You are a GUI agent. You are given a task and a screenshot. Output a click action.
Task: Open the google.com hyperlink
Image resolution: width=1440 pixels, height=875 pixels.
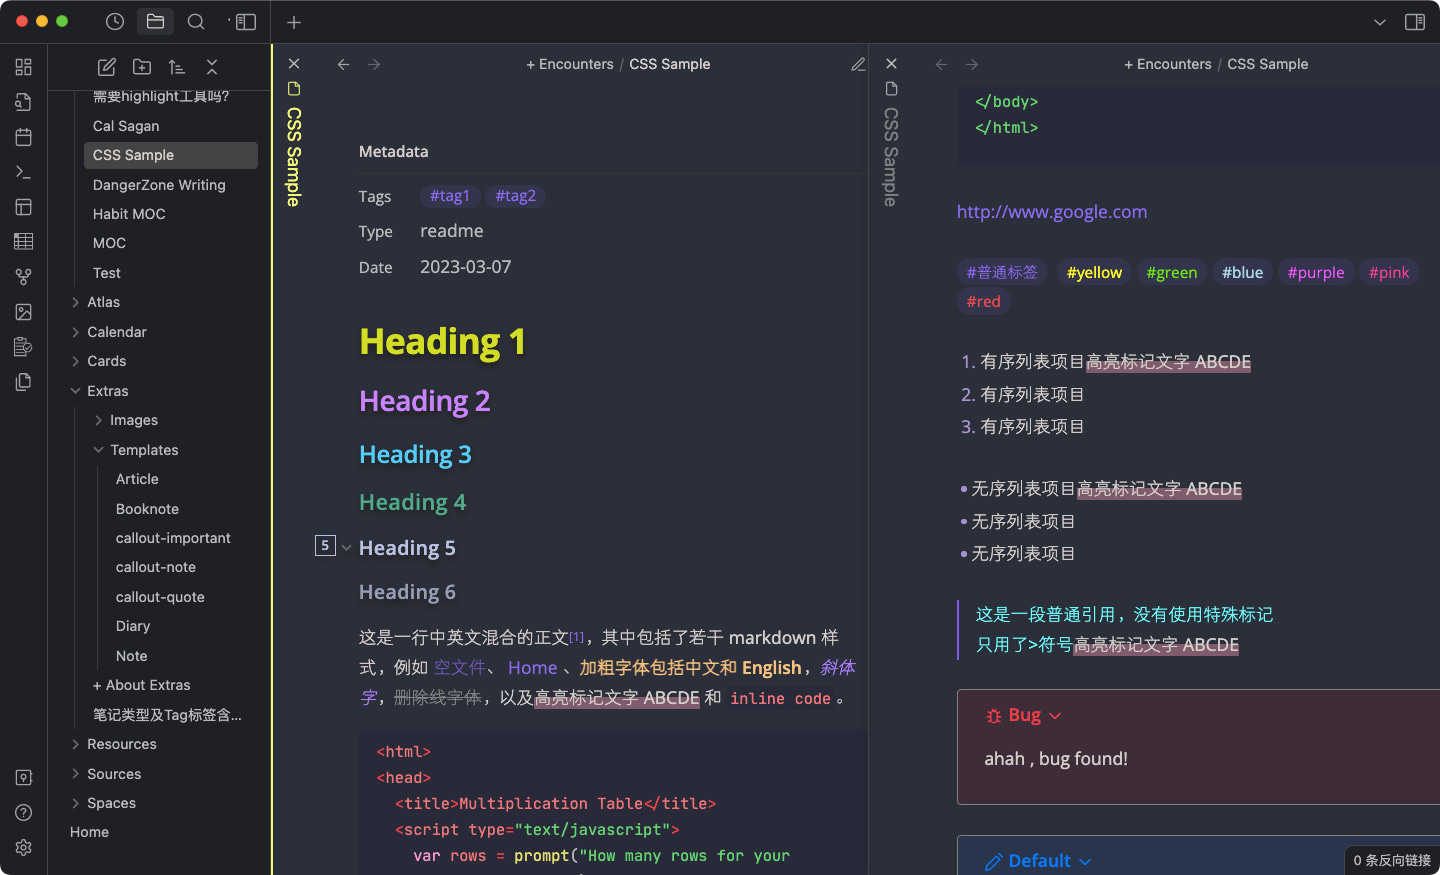point(1052,212)
